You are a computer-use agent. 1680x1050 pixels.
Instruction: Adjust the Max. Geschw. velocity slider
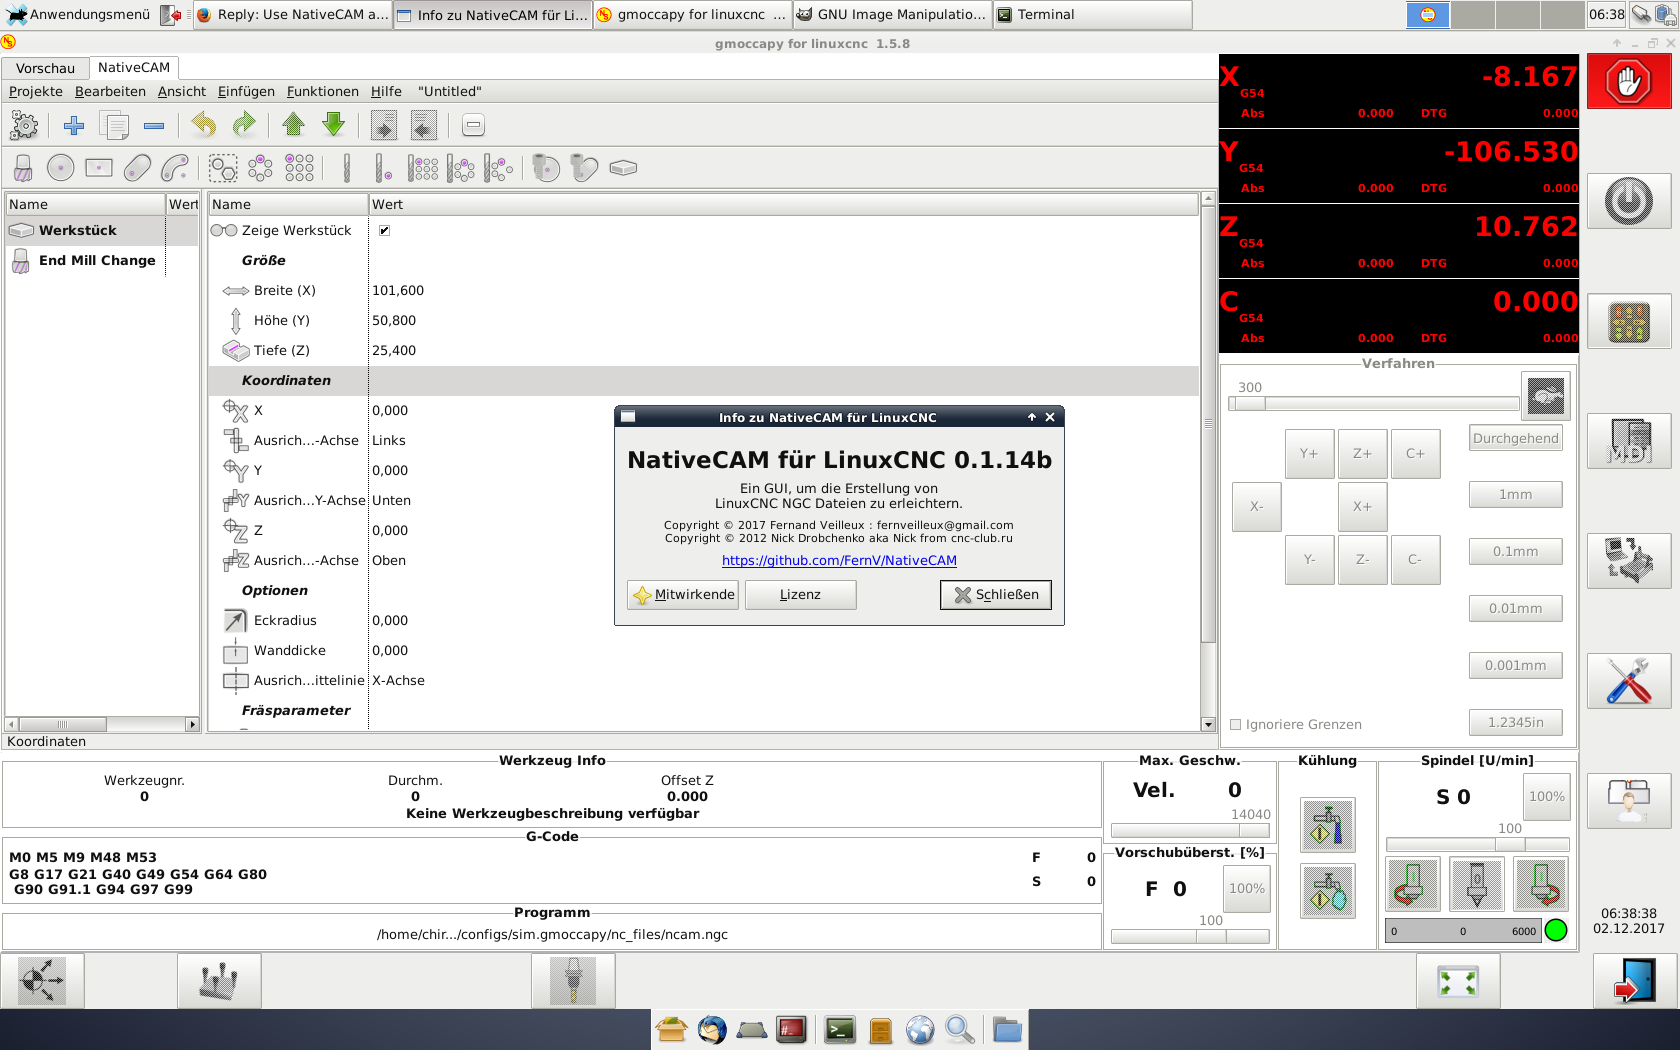click(x=1190, y=830)
